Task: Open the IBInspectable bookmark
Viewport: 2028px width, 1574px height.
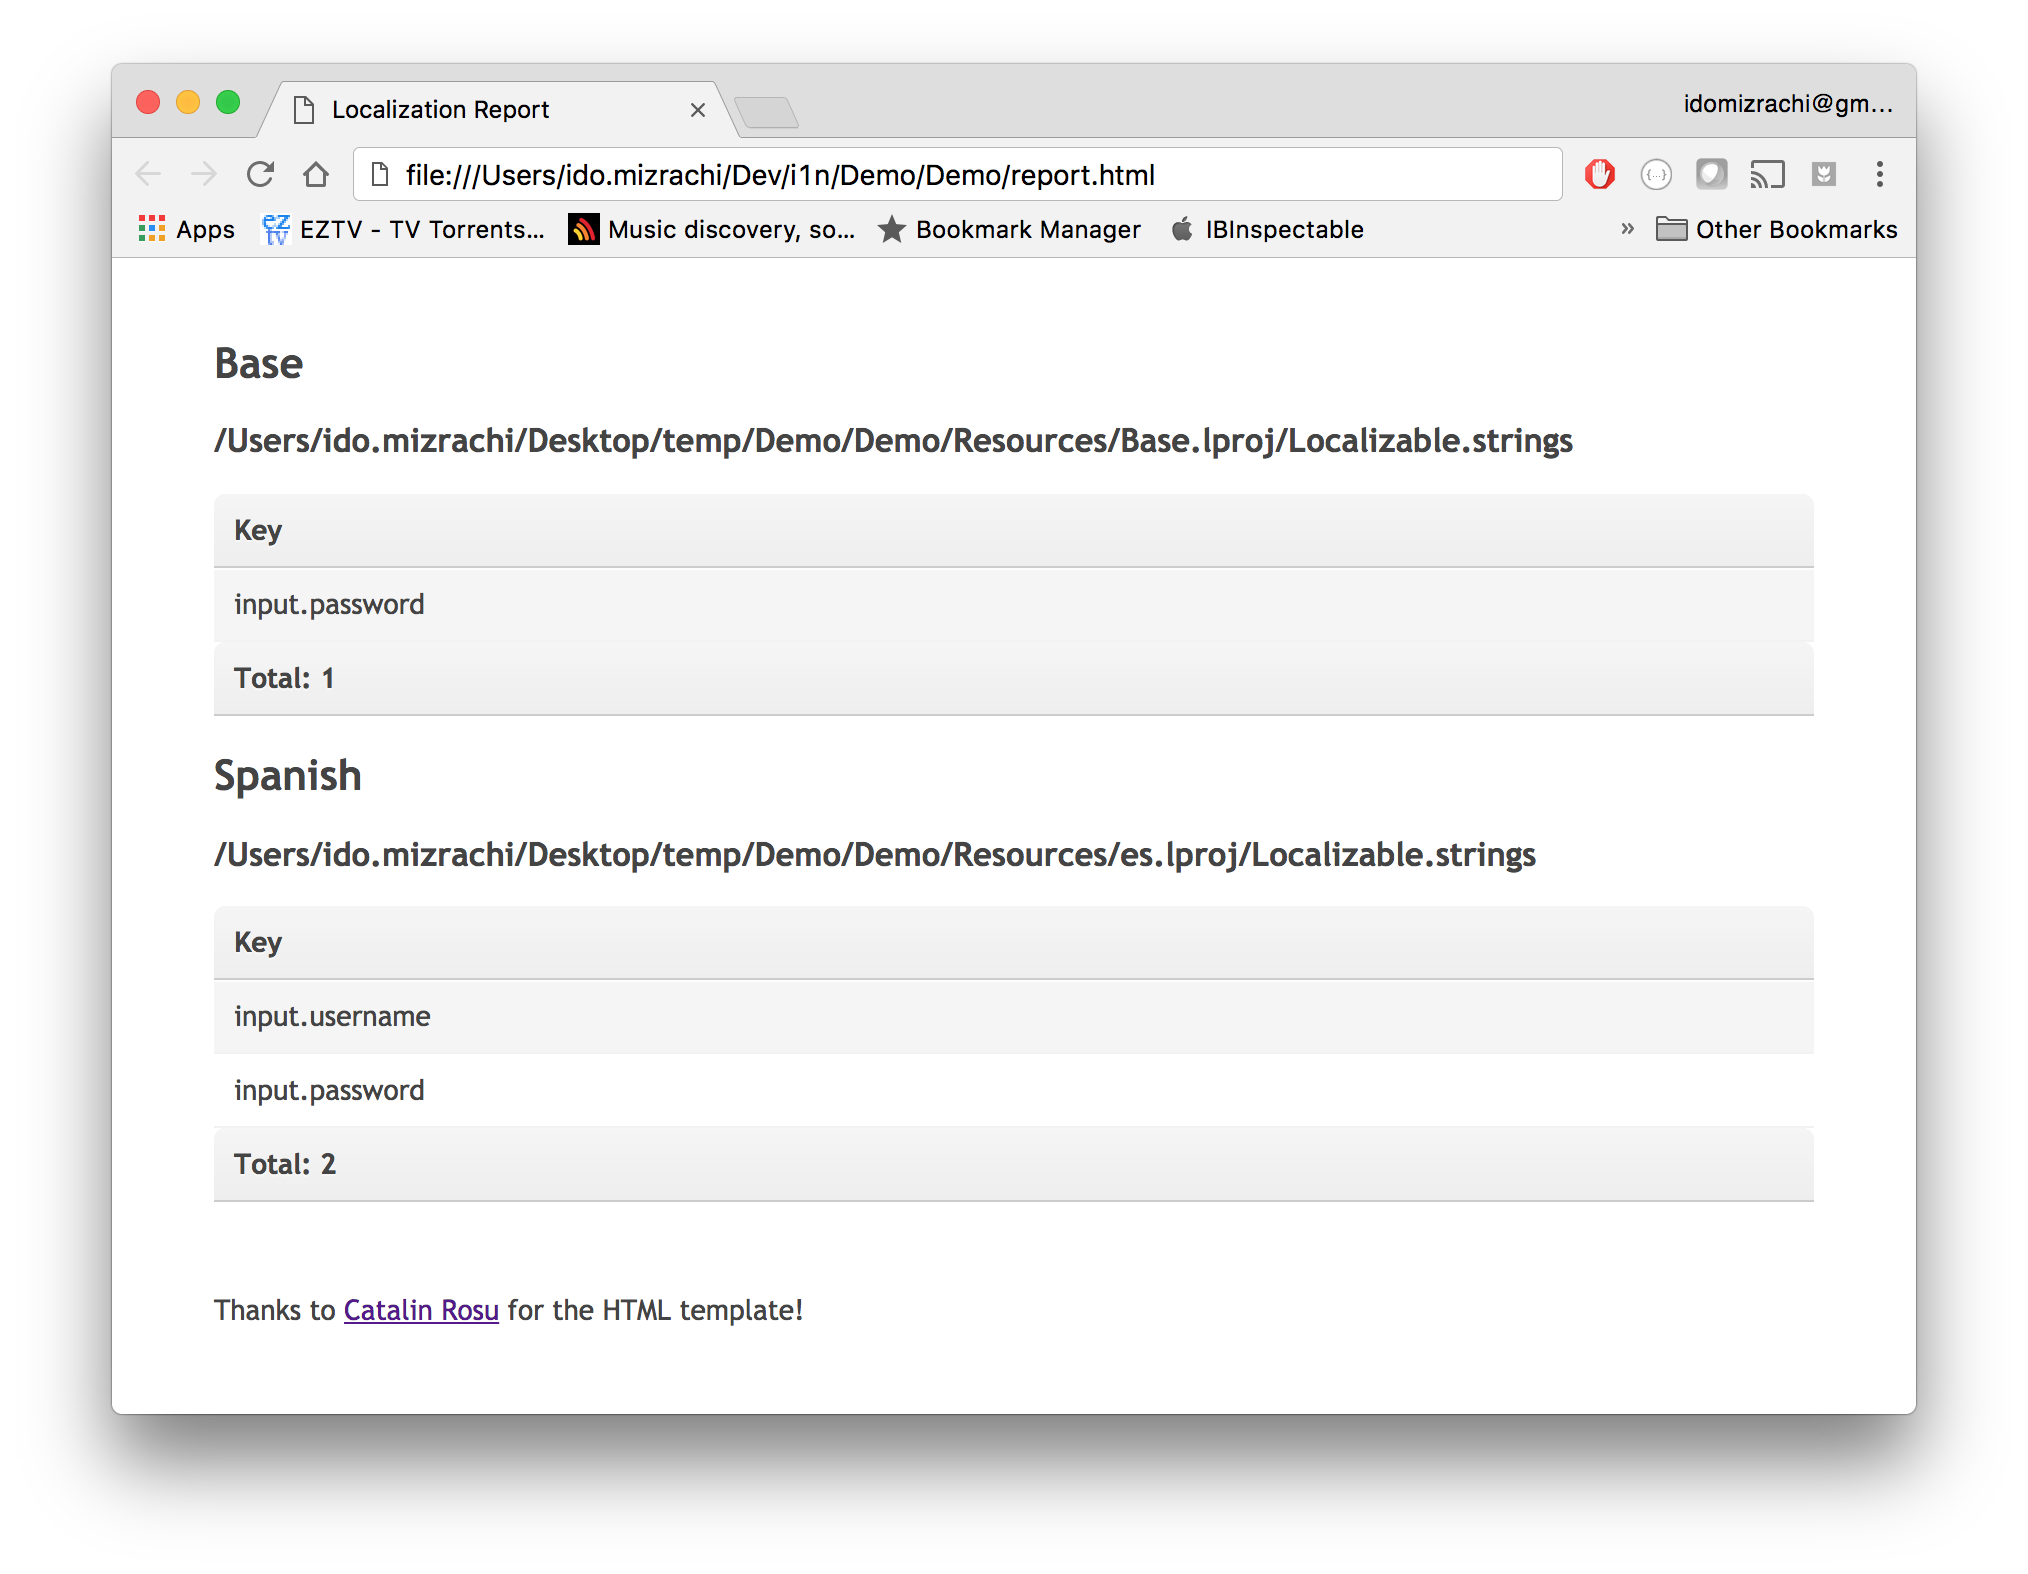Action: click(x=1267, y=230)
